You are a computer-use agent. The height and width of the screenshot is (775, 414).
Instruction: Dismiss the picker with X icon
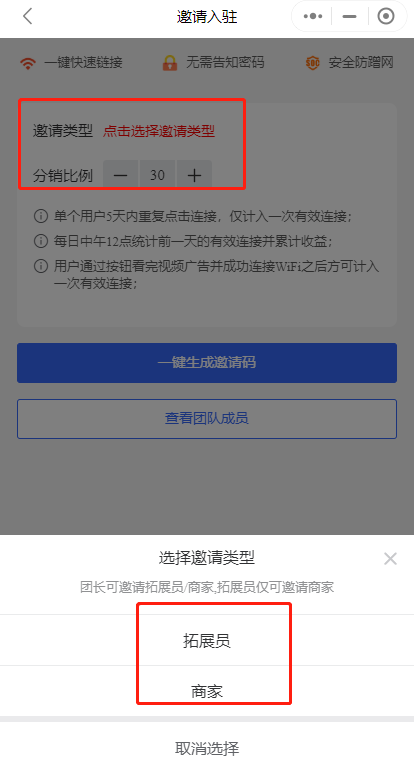pyautogui.click(x=390, y=559)
